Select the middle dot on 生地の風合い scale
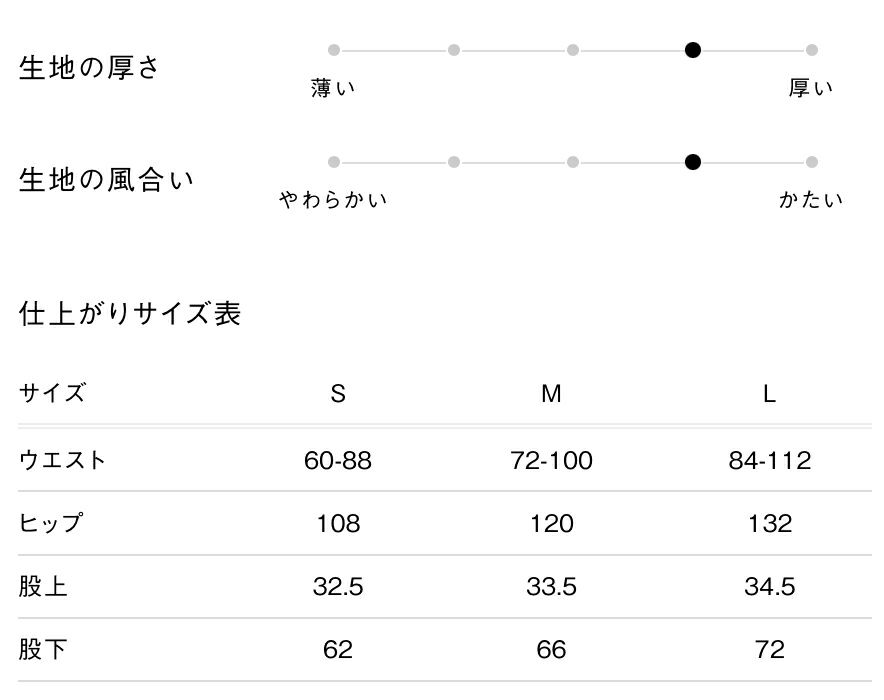 (x=573, y=162)
